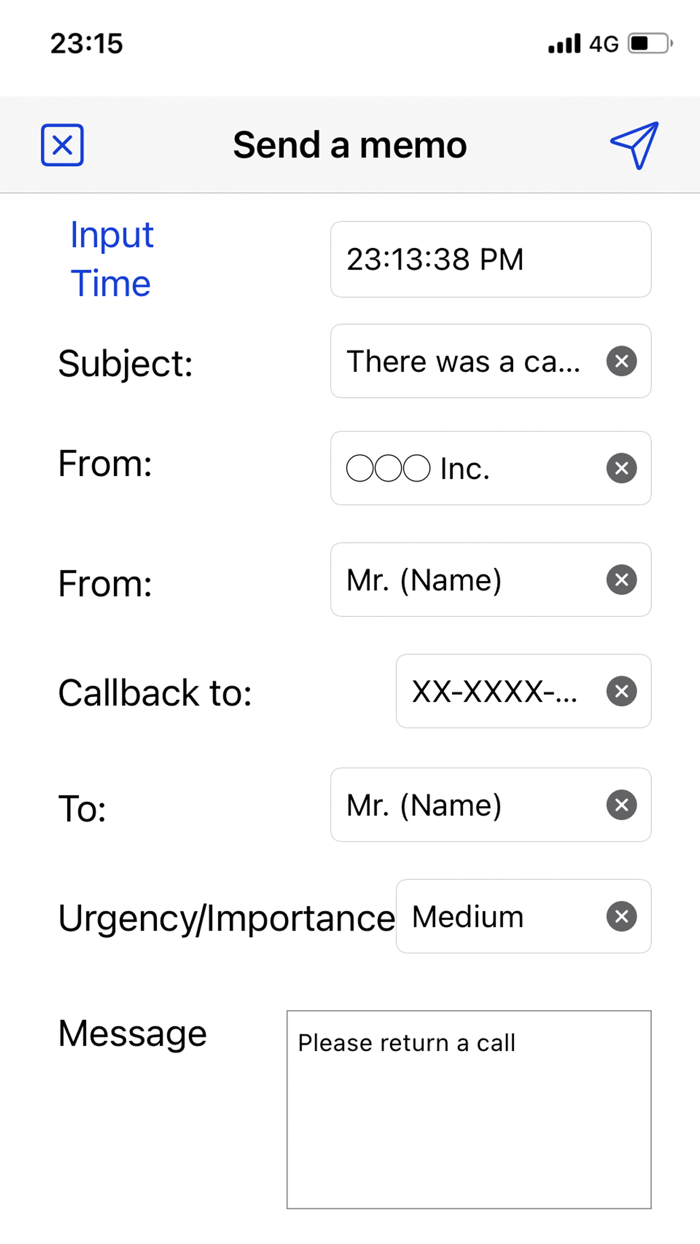
Task: Edit the Subject text field
Action: point(465,361)
